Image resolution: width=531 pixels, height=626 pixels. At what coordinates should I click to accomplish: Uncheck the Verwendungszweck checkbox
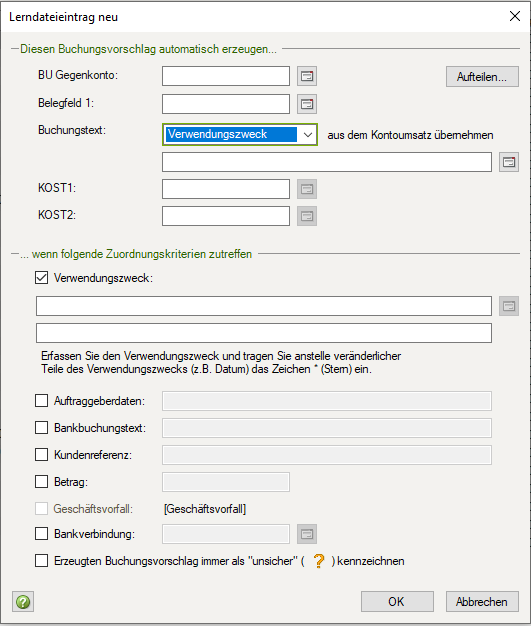42,277
